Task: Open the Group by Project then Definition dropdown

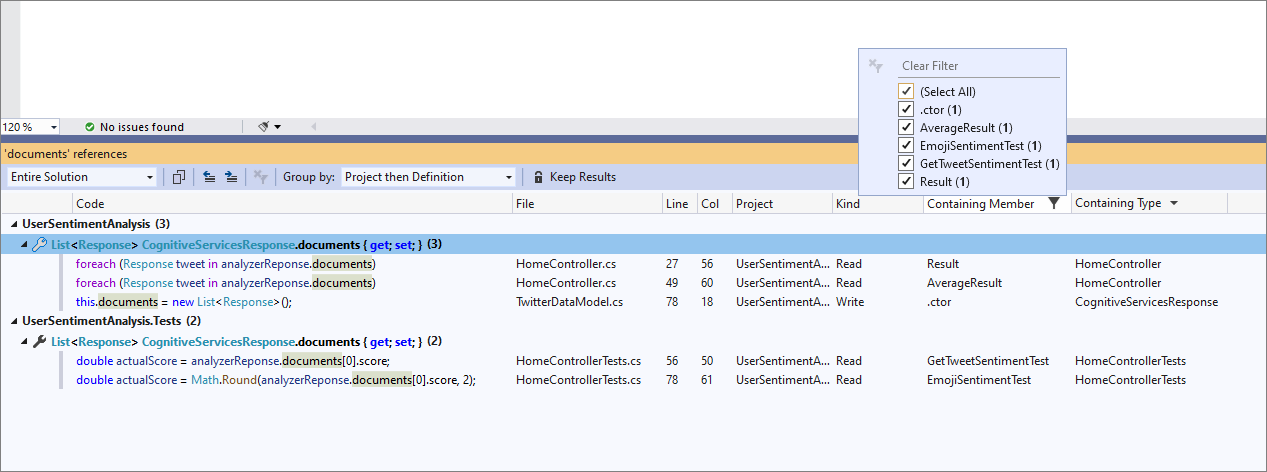Action: 428,177
